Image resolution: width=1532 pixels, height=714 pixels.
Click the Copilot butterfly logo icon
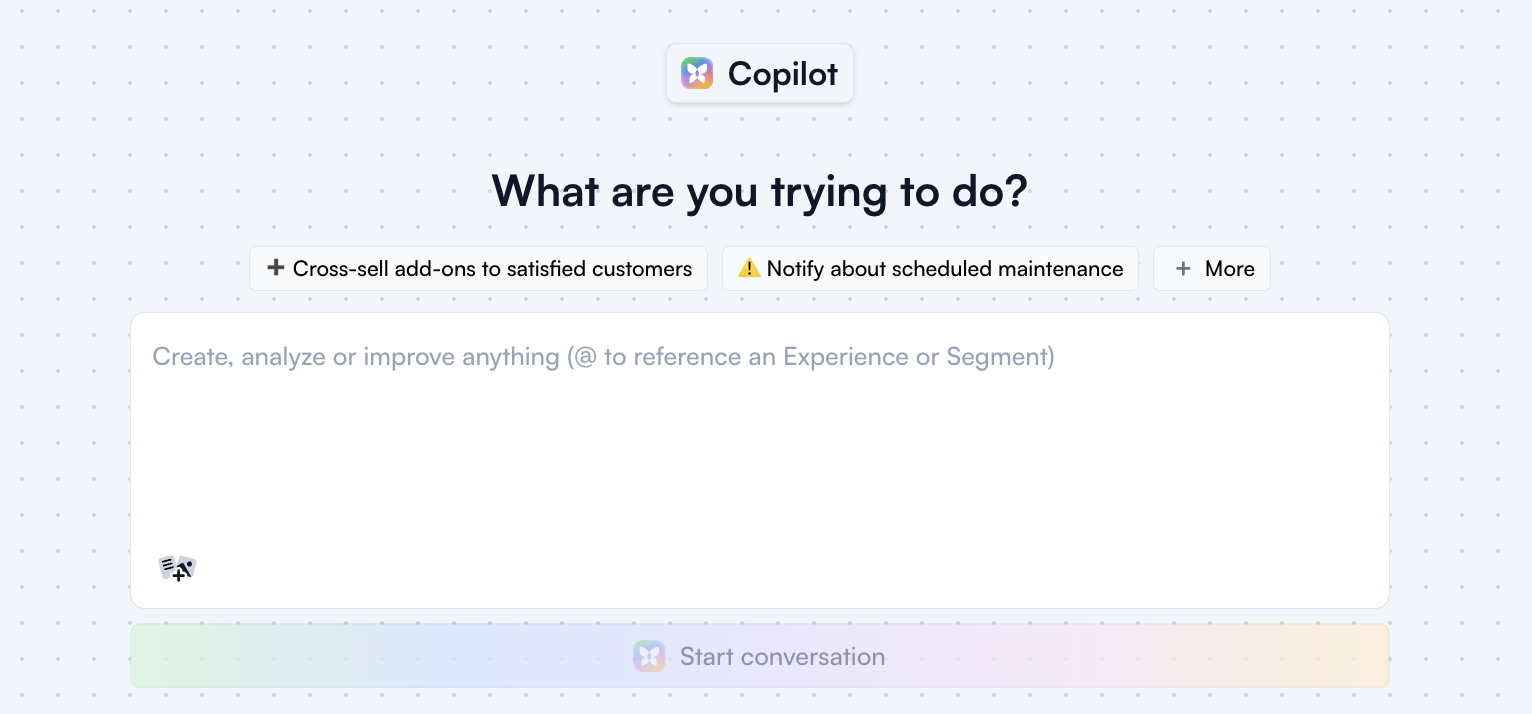(697, 73)
